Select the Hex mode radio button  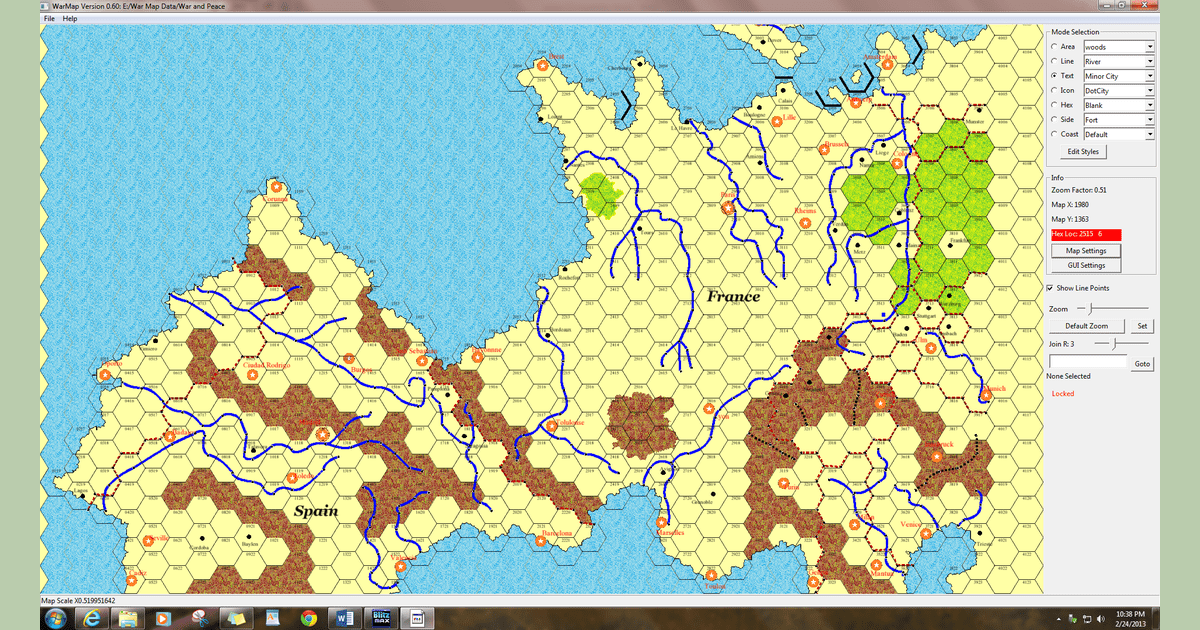coord(1054,105)
